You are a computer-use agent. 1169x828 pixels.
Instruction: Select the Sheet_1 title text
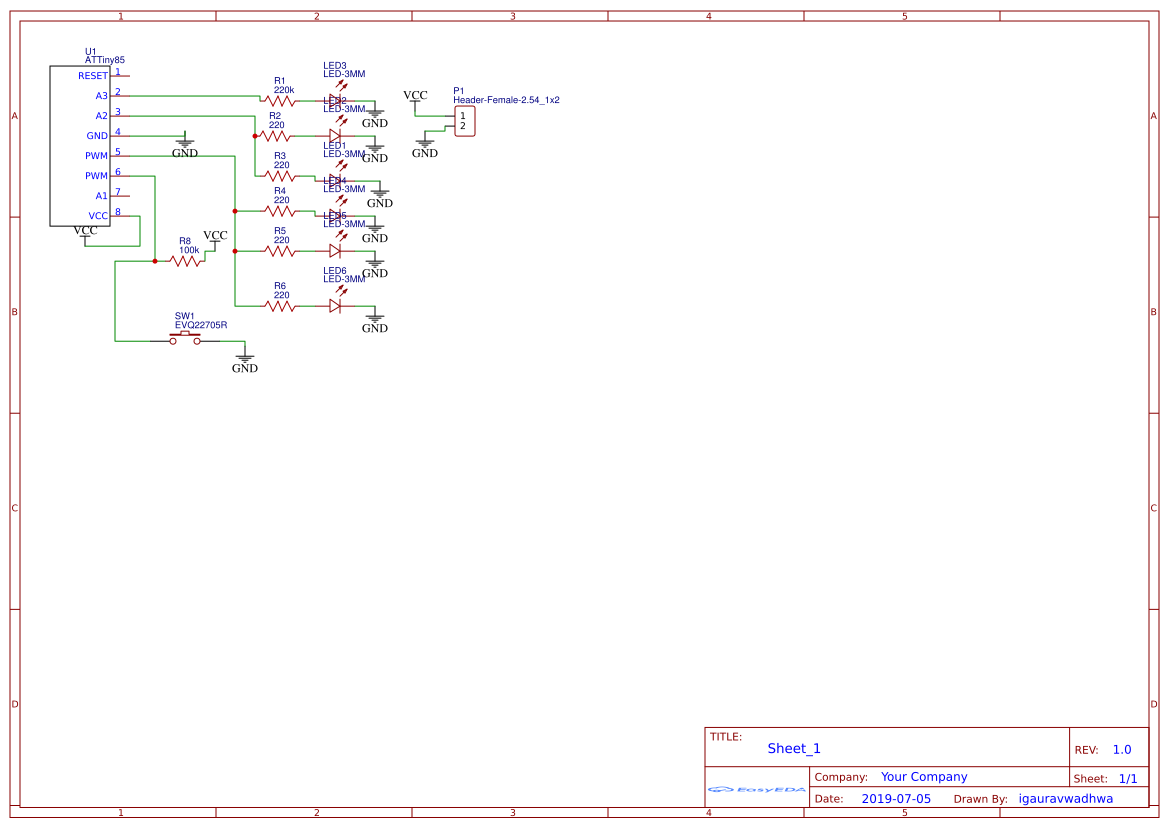(794, 749)
